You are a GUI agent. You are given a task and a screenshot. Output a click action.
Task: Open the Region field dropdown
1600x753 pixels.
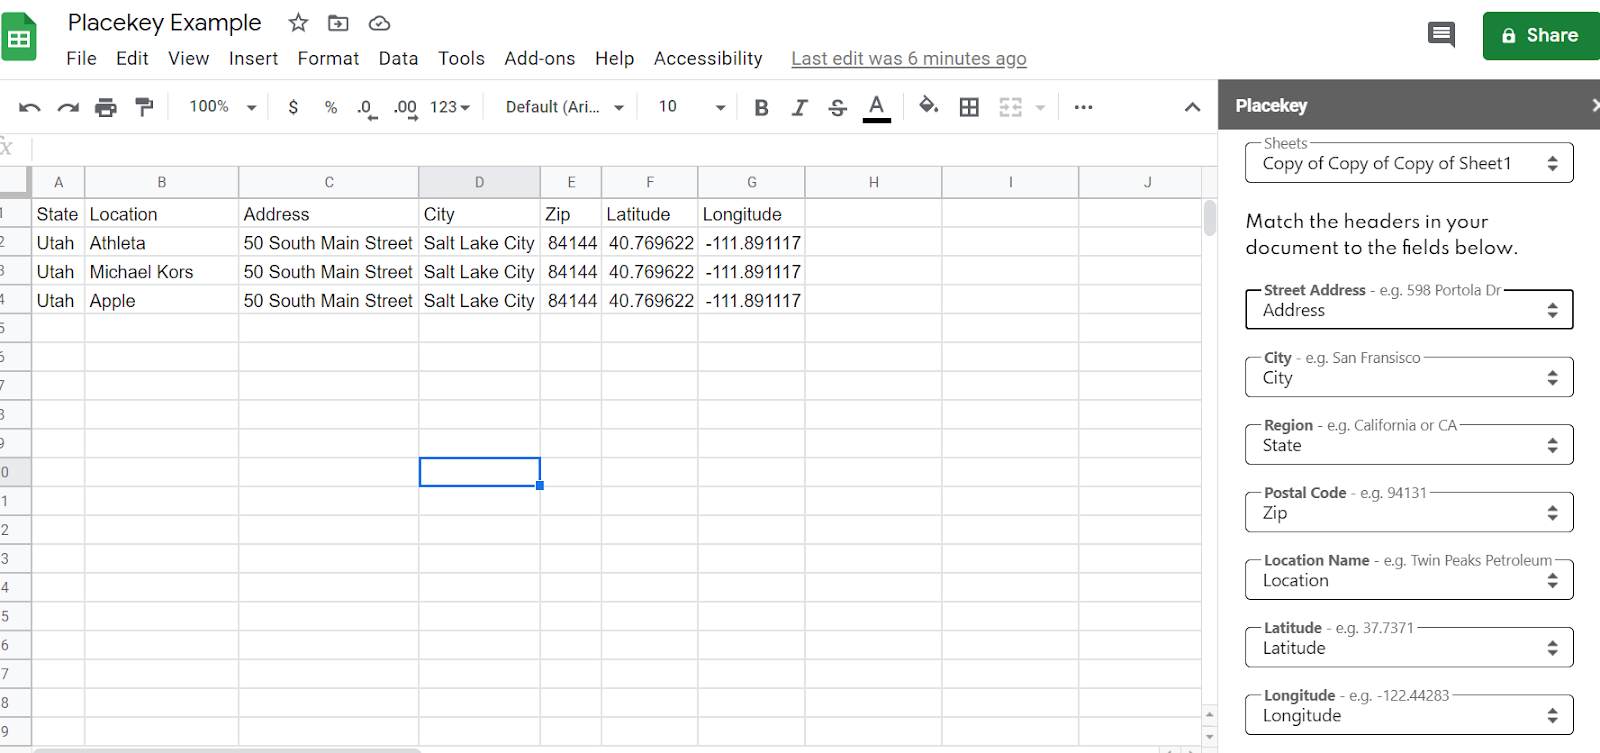pos(1409,445)
